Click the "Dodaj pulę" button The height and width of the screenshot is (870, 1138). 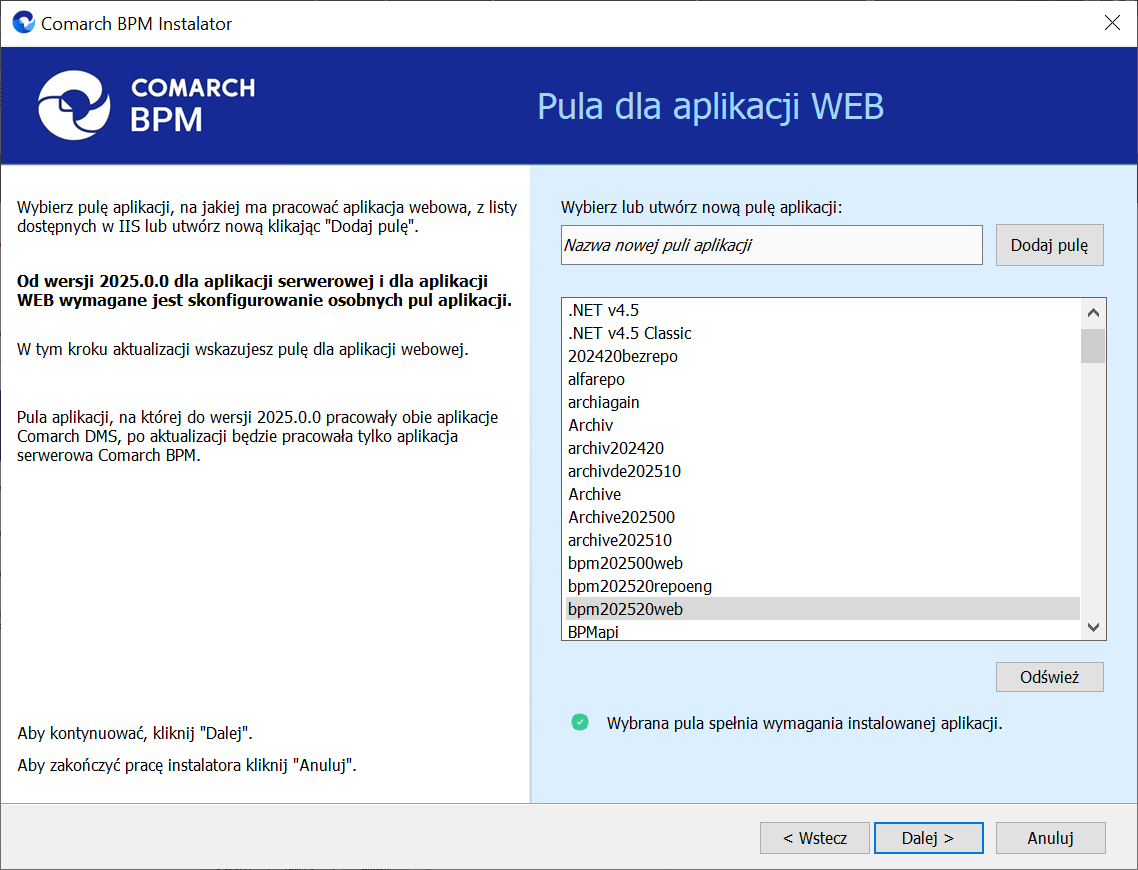coord(1049,245)
